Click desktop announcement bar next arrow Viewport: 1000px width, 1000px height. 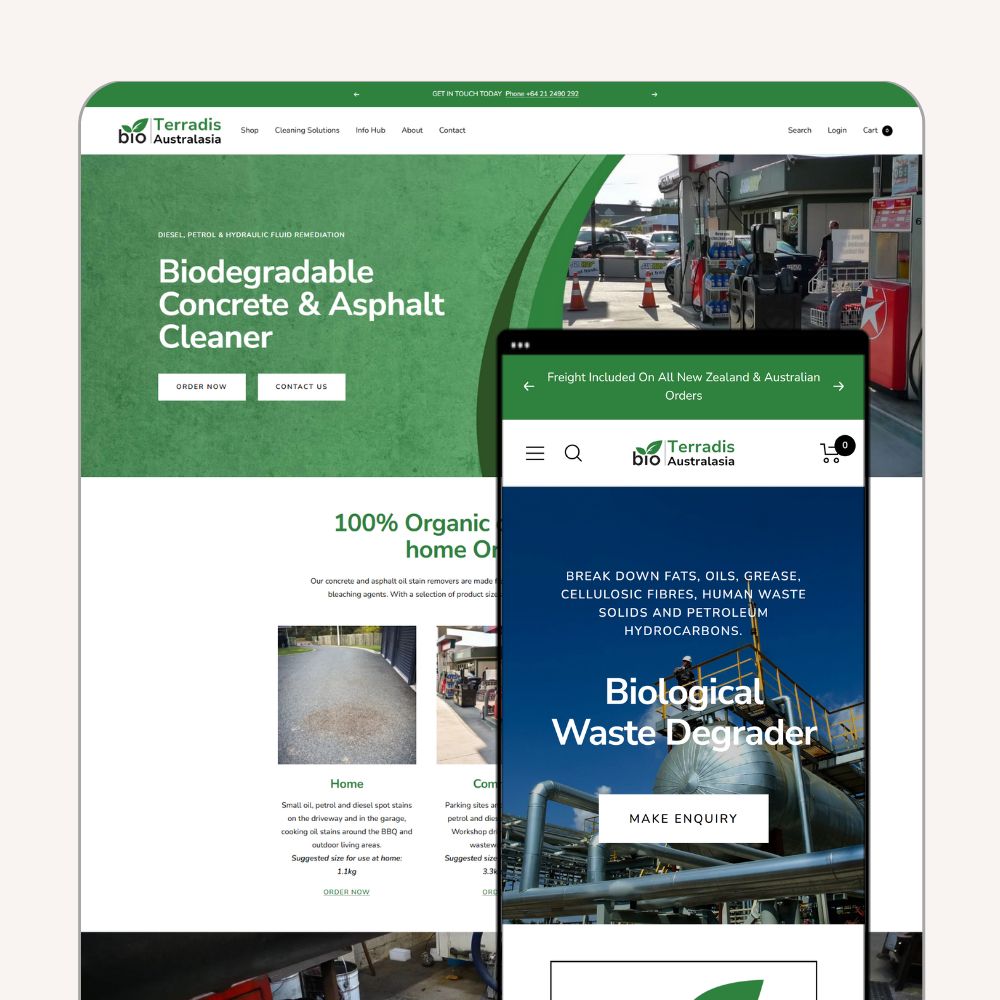point(654,94)
